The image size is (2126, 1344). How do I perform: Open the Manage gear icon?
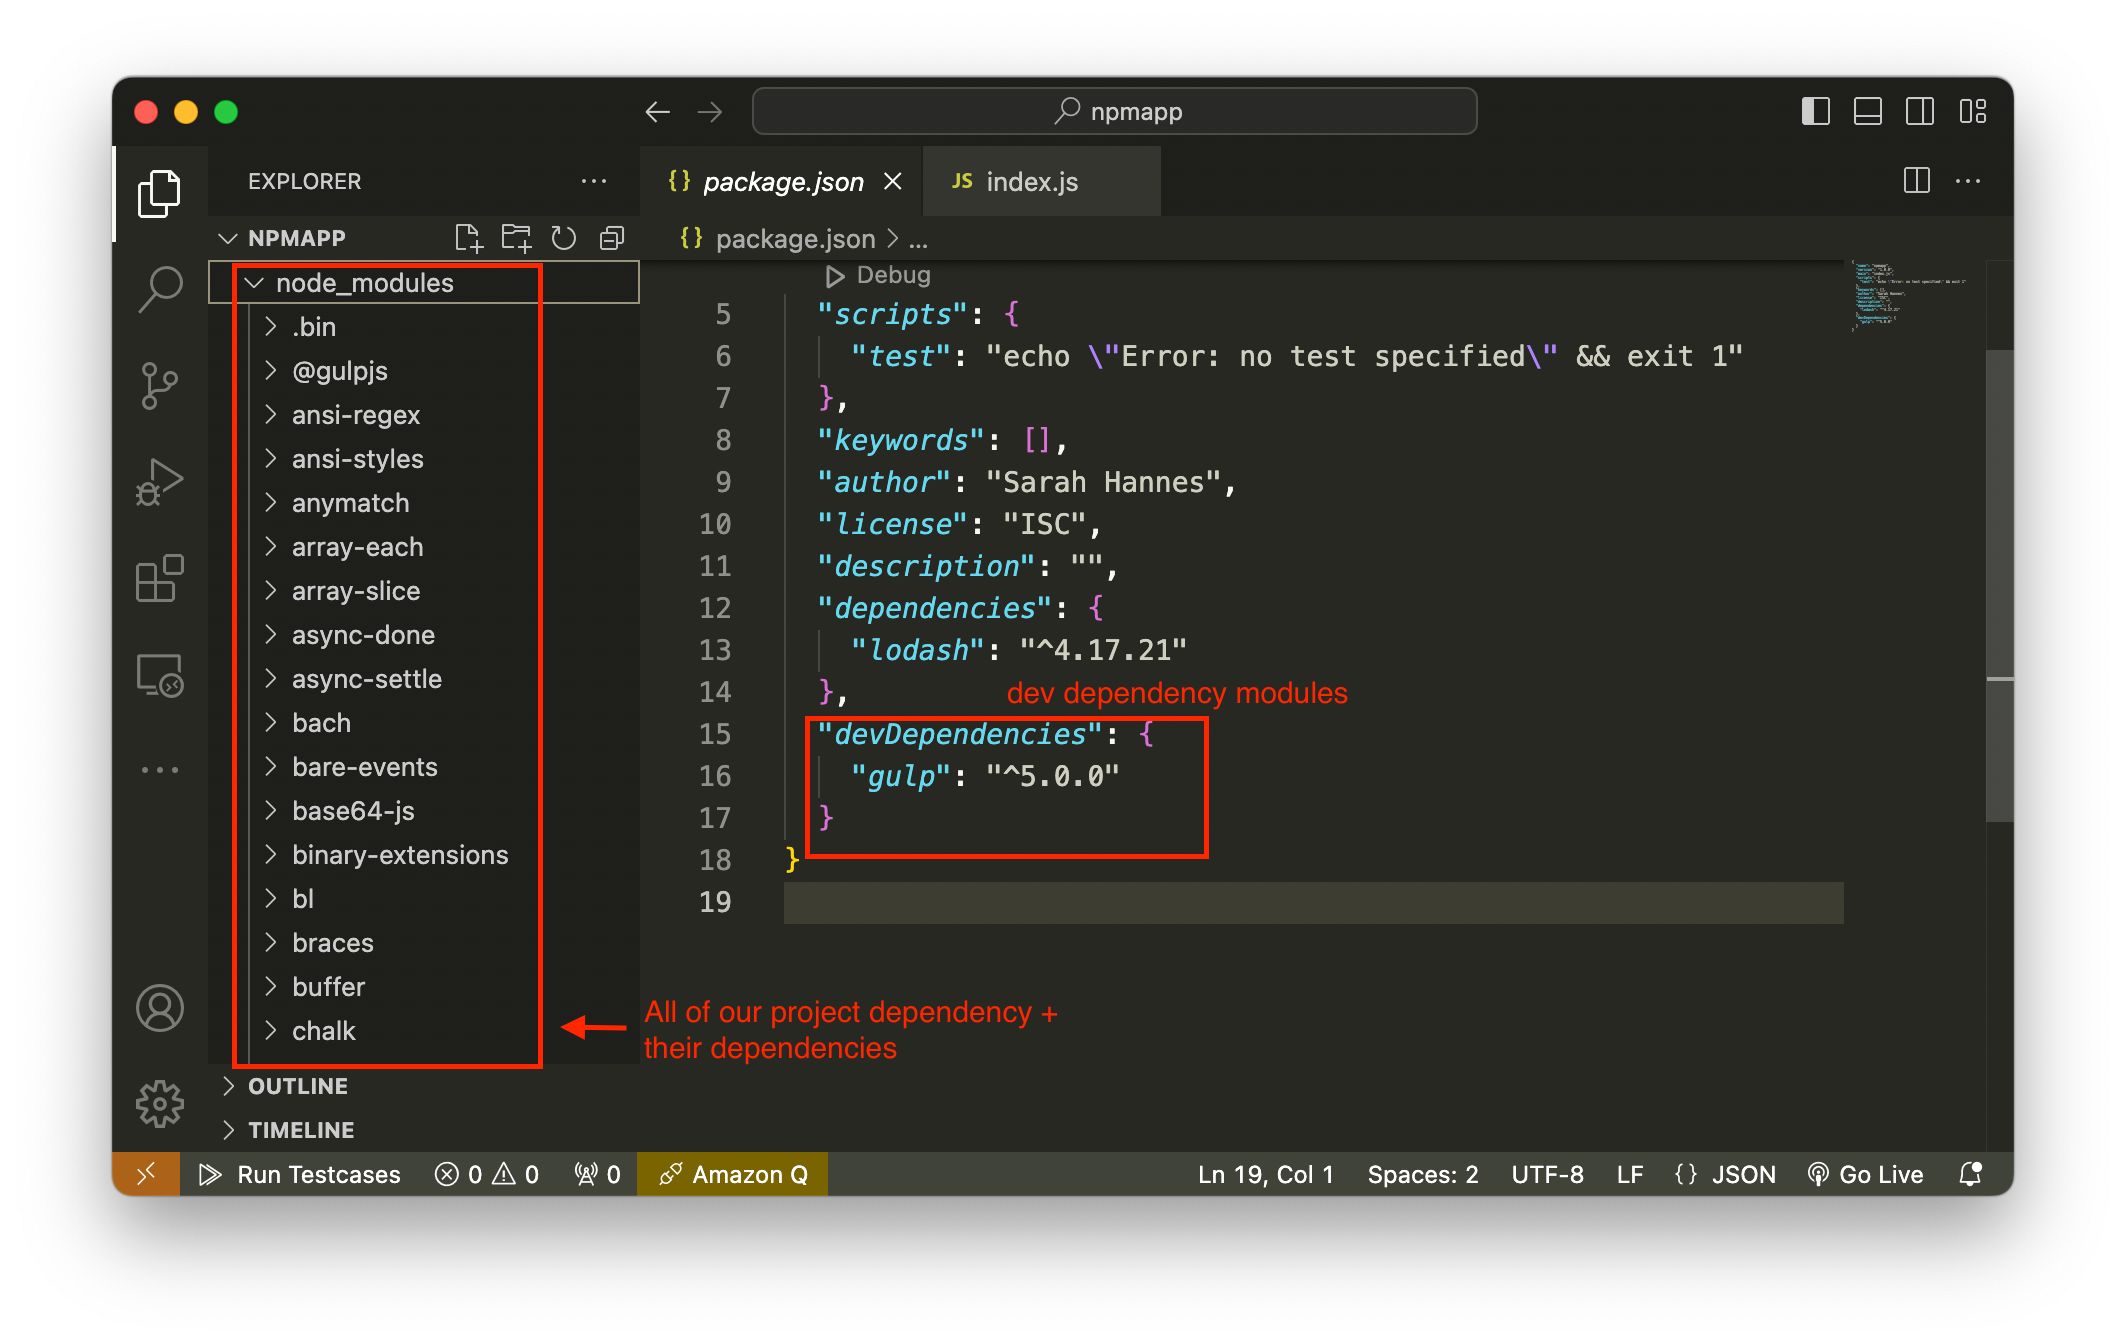click(159, 1104)
